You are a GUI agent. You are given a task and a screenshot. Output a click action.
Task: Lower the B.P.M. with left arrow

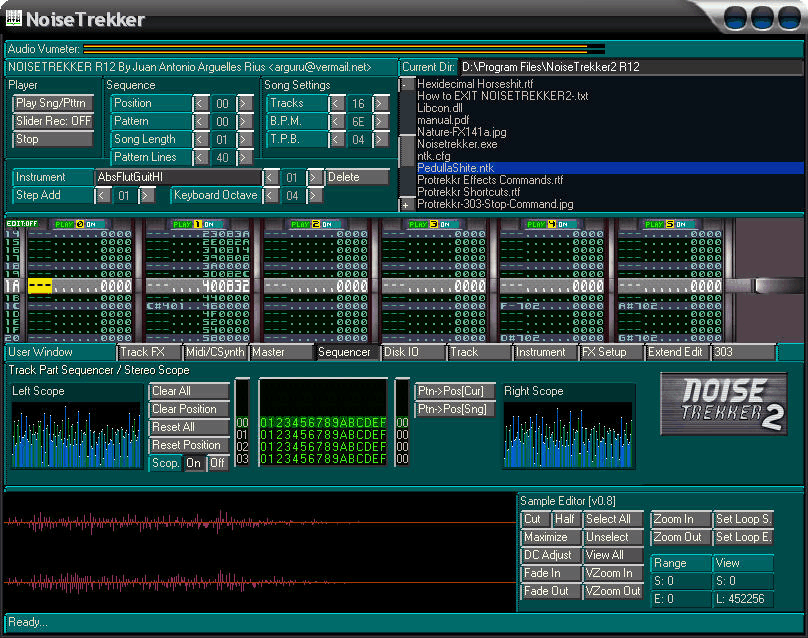point(337,122)
